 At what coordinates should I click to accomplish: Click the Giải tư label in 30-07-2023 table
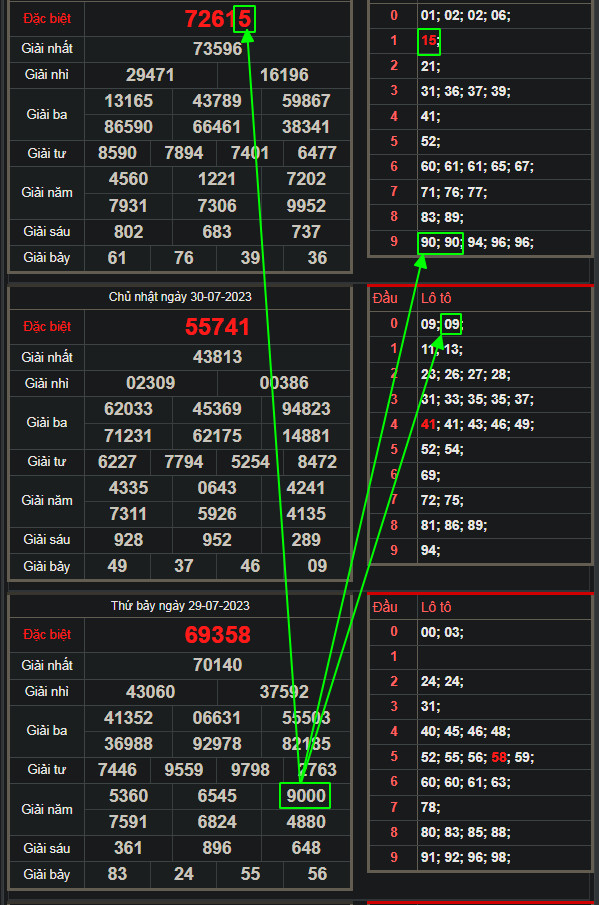point(47,462)
